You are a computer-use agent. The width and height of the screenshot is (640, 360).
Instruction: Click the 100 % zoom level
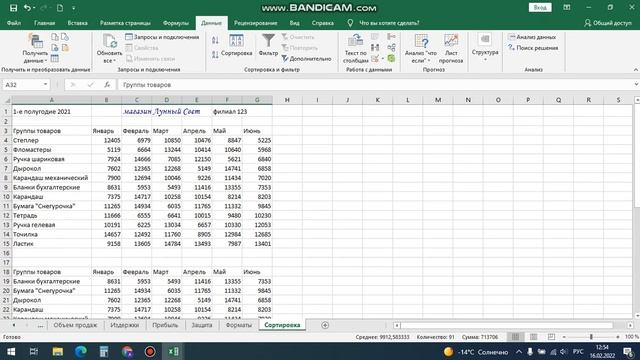(631, 337)
